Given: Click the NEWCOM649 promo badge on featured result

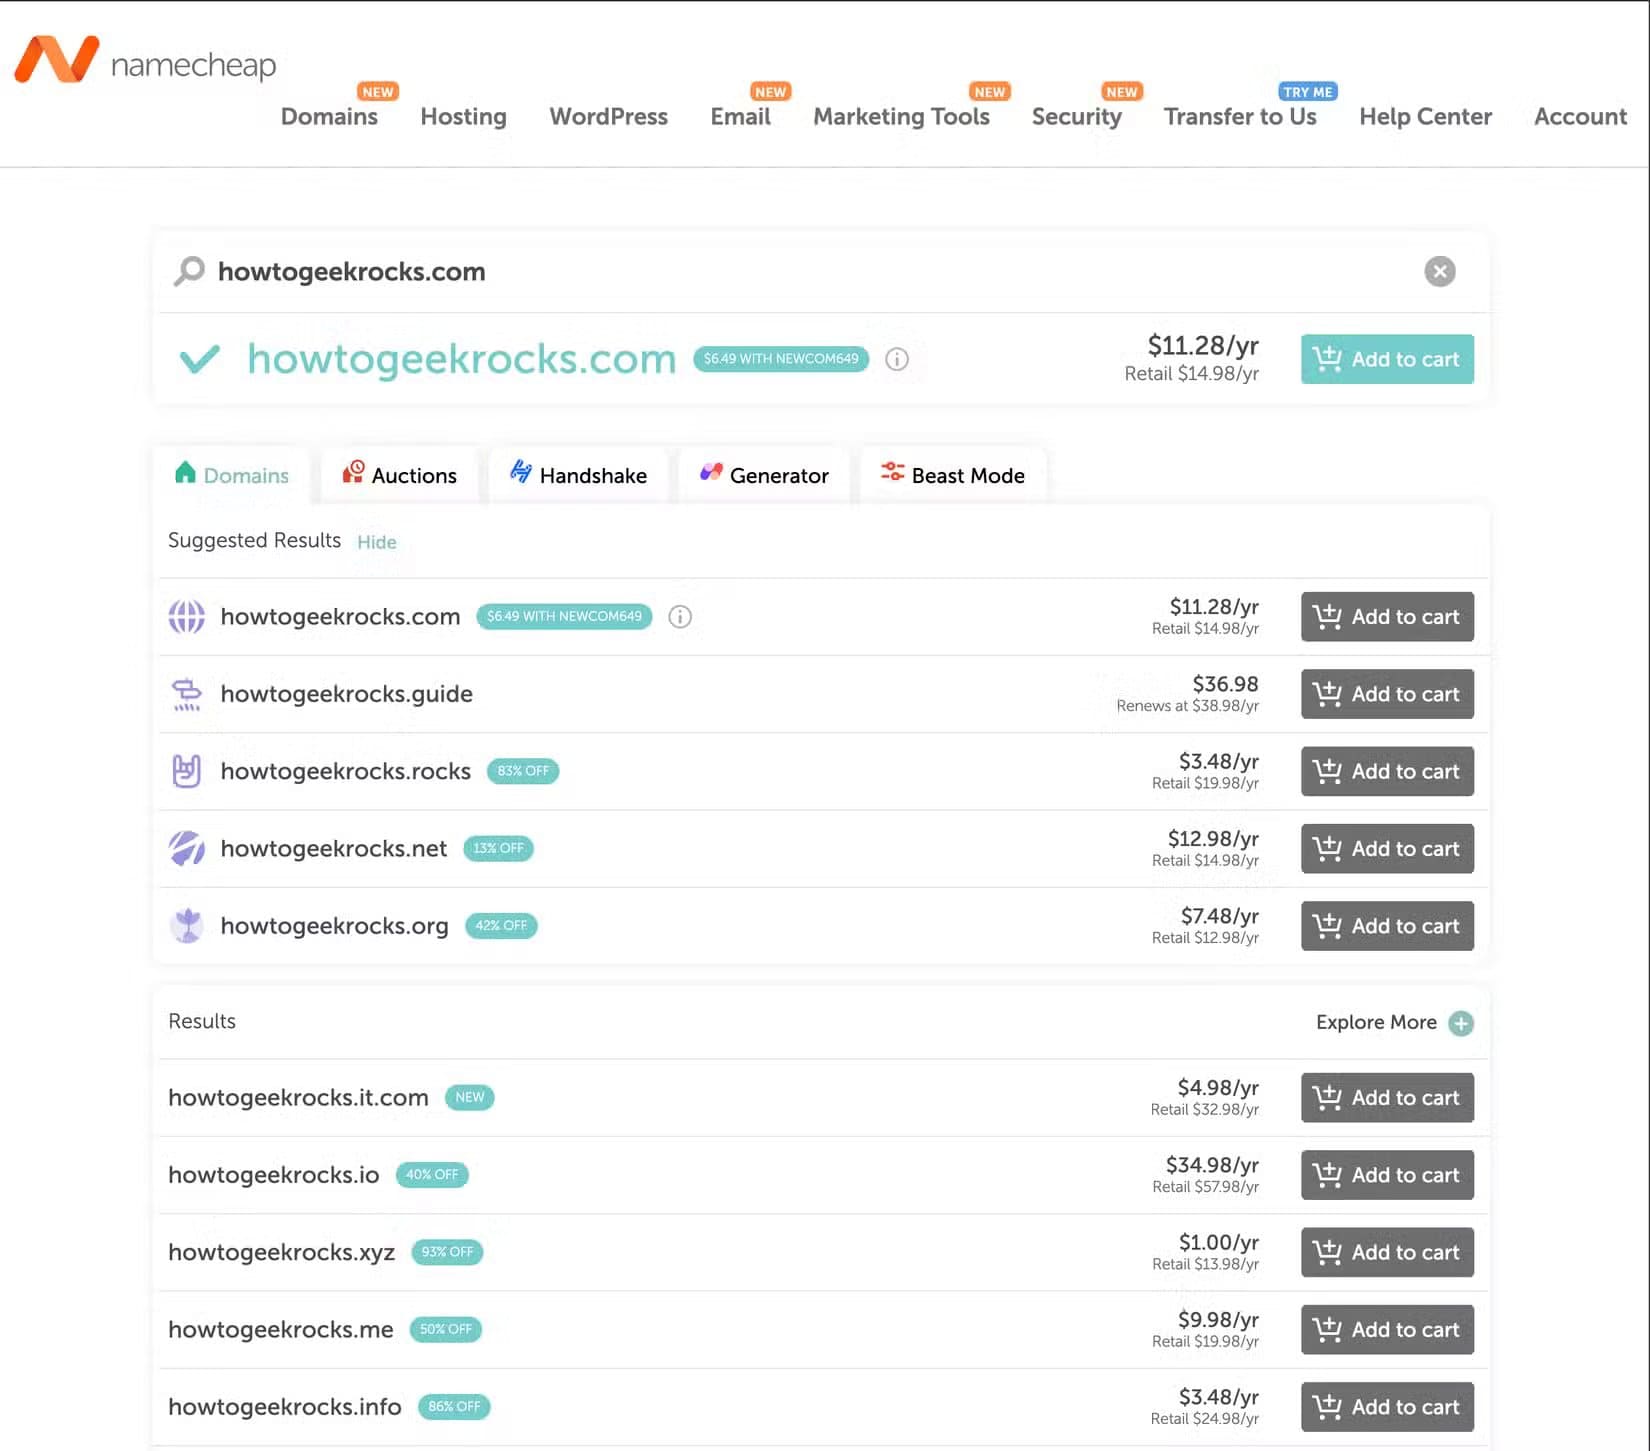Looking at the screenshot, I should point(781,358).
